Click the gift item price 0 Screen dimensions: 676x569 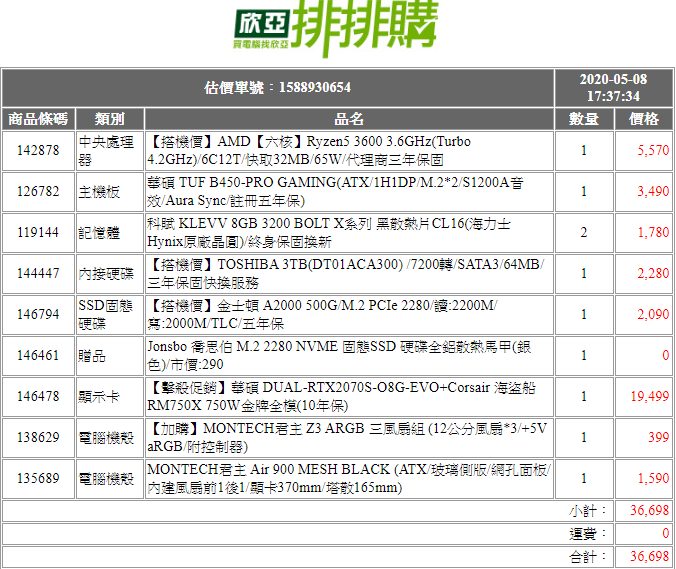[666, 356]
